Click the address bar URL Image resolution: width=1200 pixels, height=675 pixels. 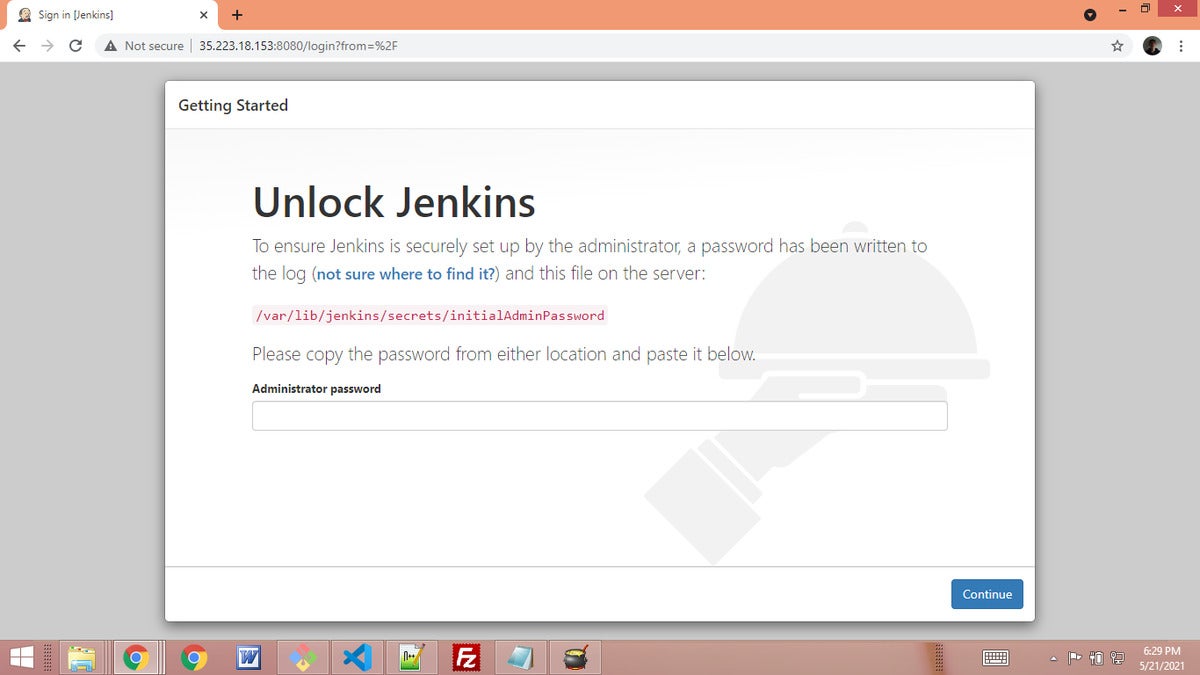click(x=298, y=46)
